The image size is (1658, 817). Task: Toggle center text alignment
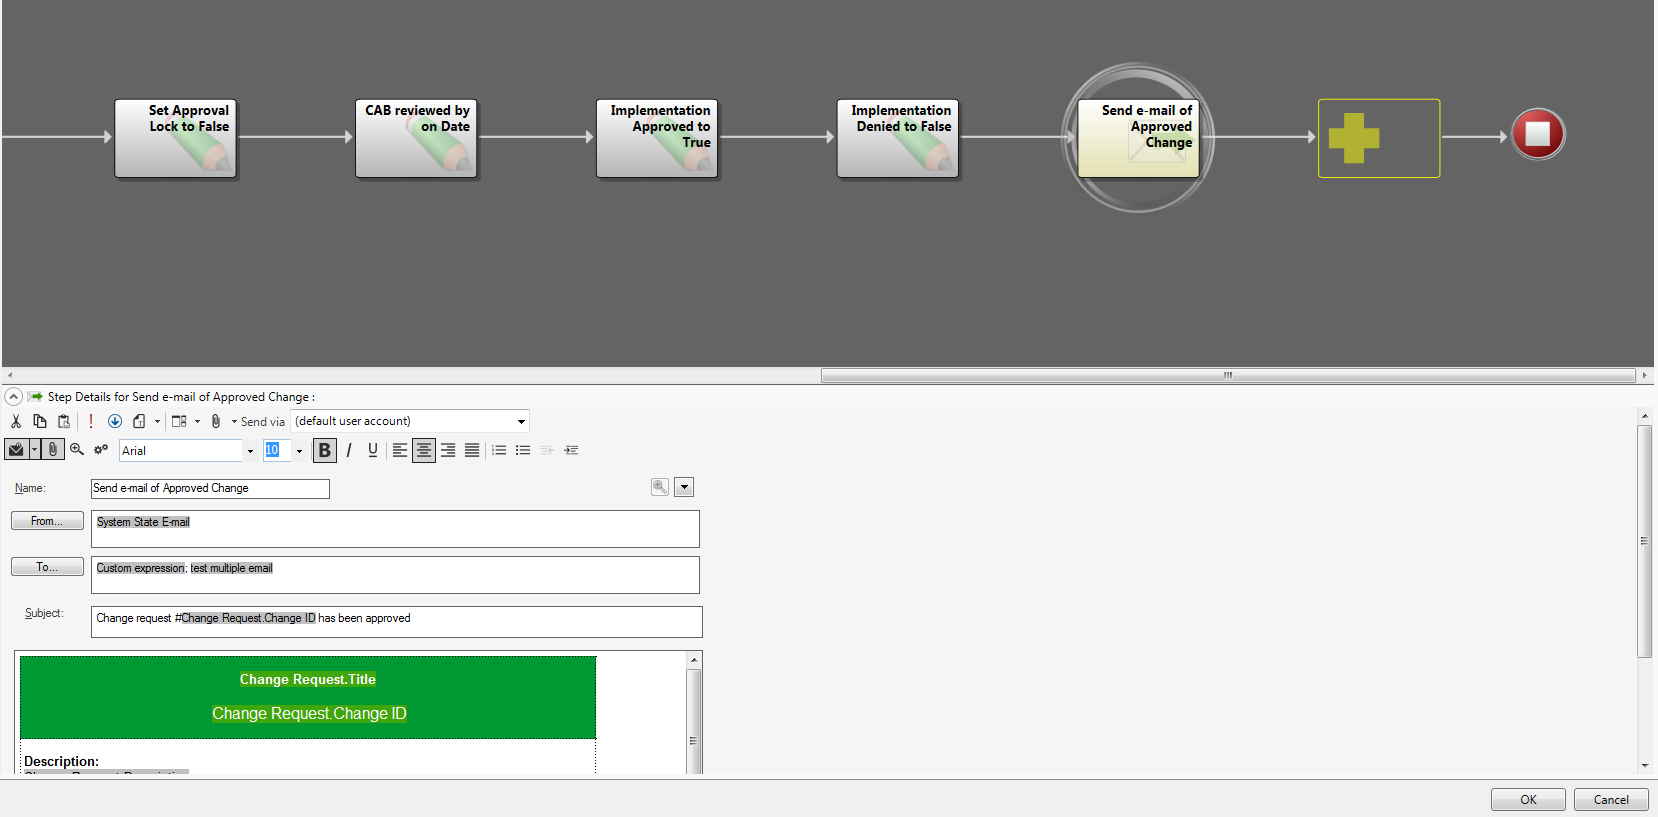(x=424, y=450)
